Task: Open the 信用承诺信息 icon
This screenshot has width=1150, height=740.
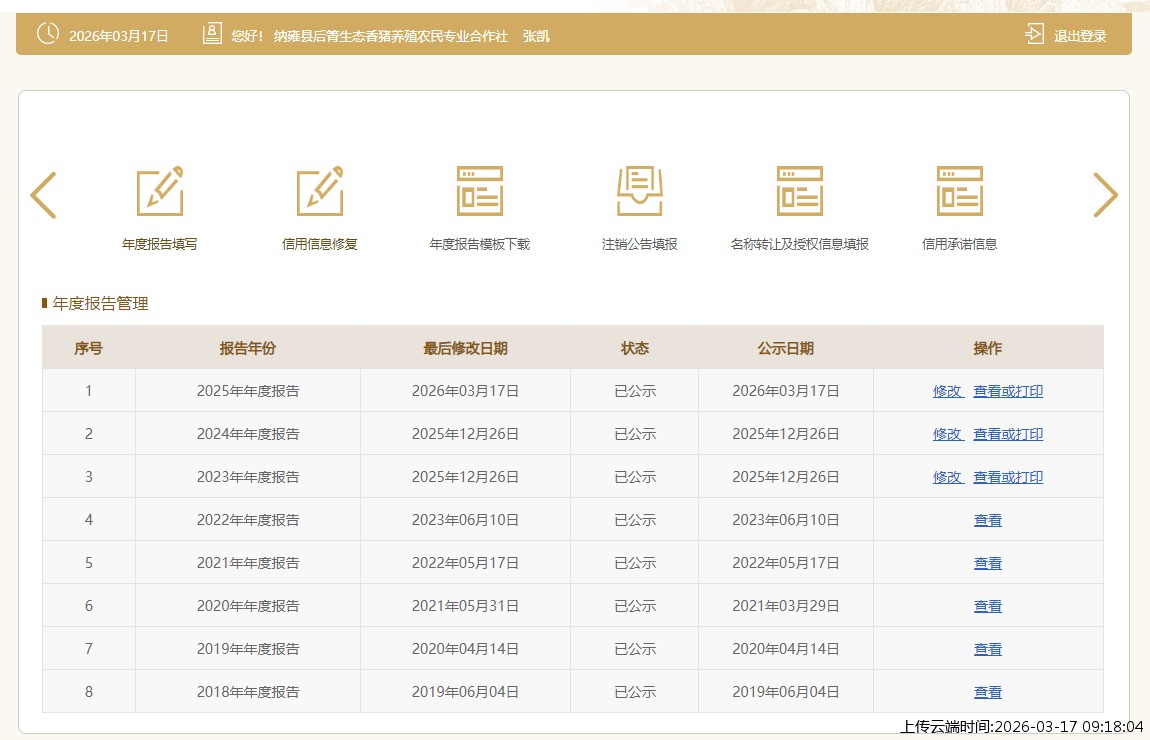Action: (x=960, y=191)
